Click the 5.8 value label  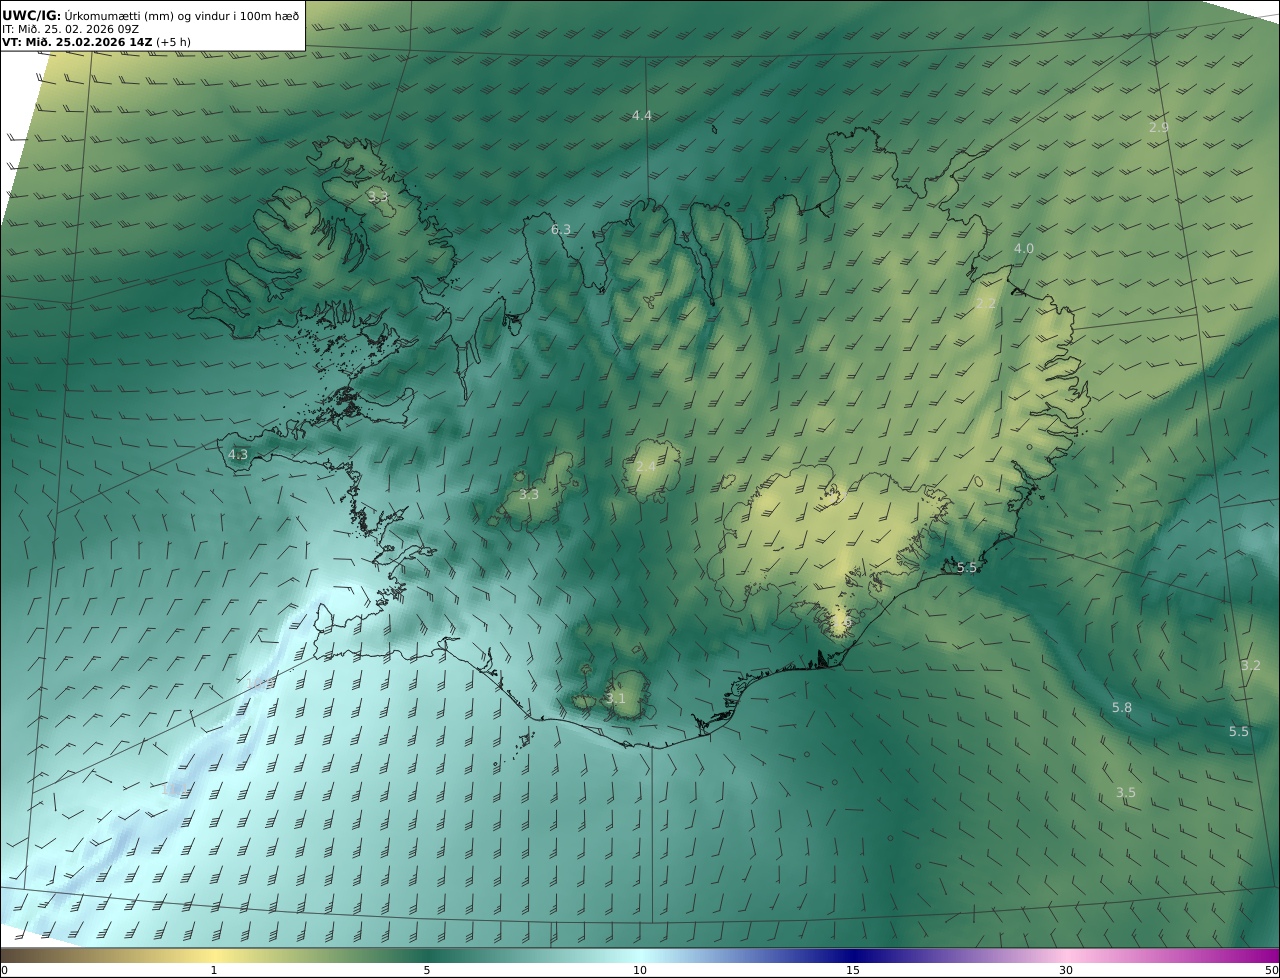pyautogui.click(x=1122, y=708)
